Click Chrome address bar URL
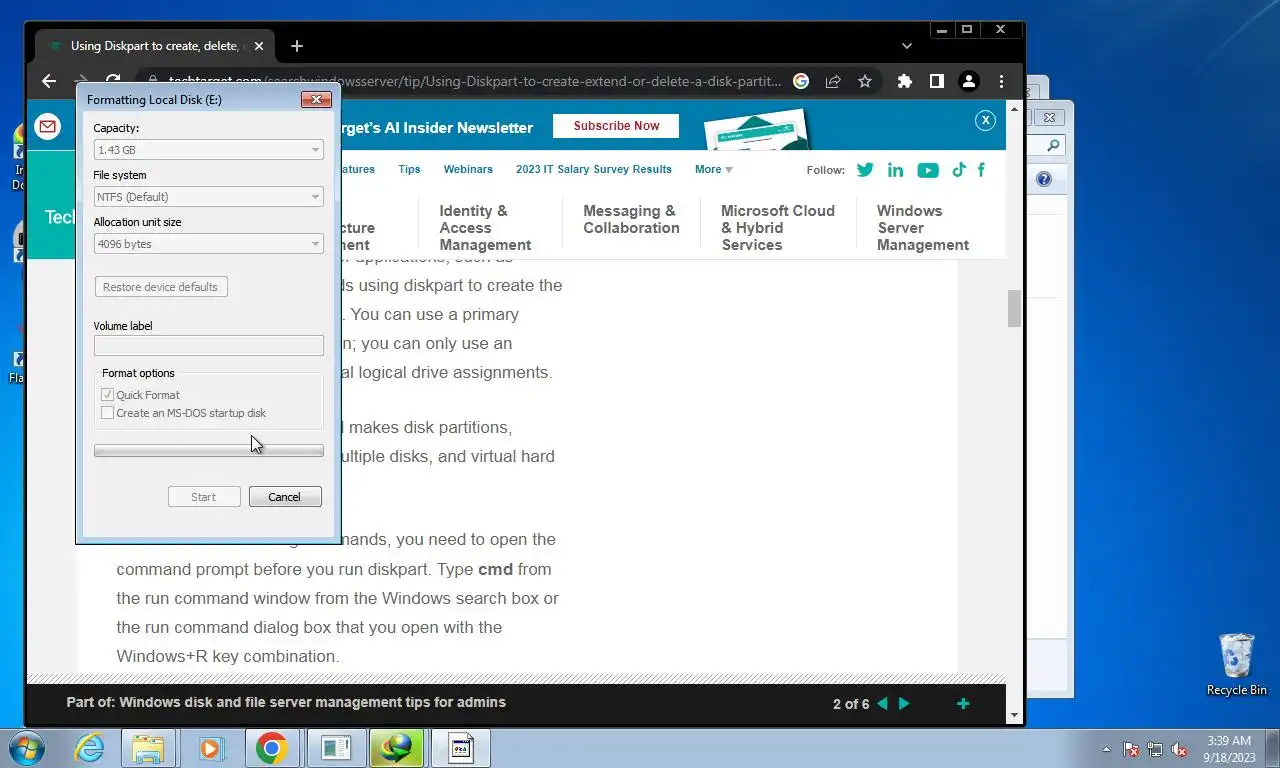This screenshot has height=768, width=1280. [475, 82]
